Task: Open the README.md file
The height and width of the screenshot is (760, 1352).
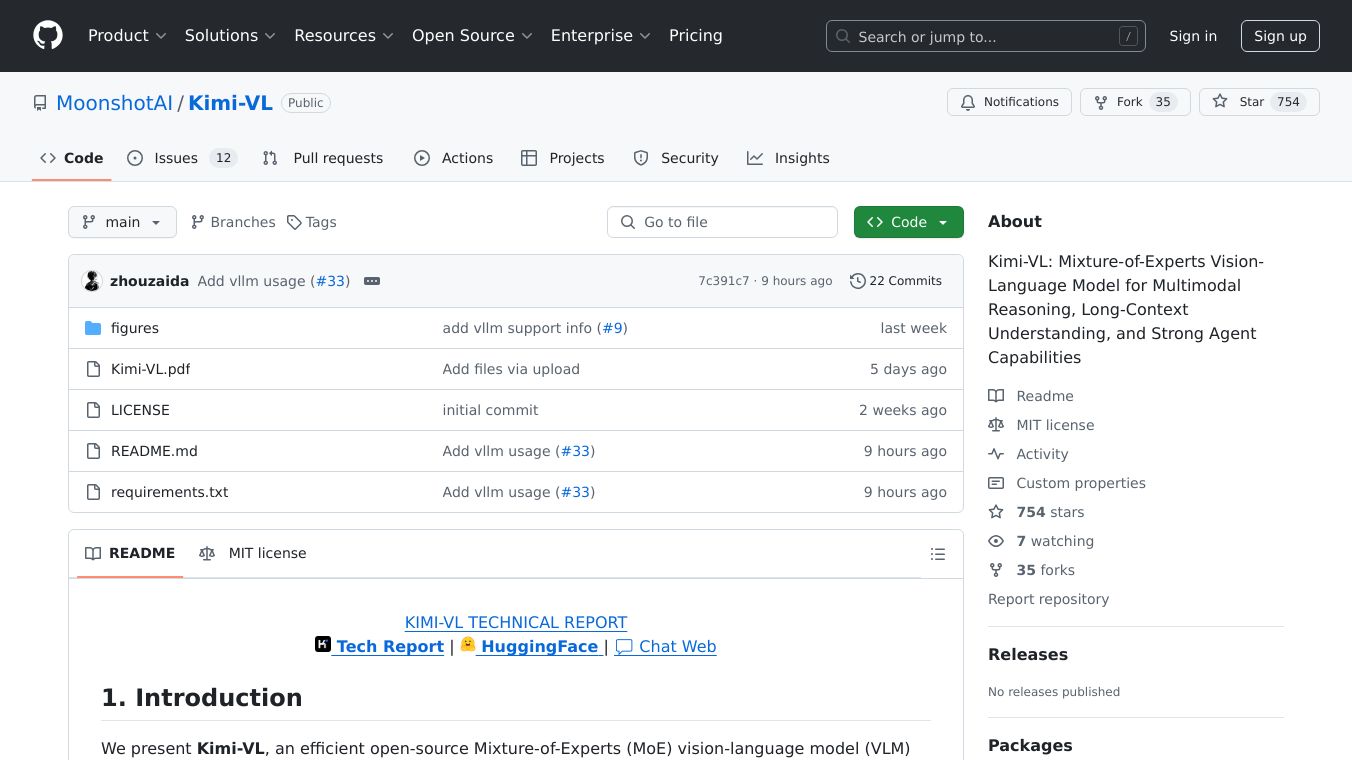Action: (154, 451)
